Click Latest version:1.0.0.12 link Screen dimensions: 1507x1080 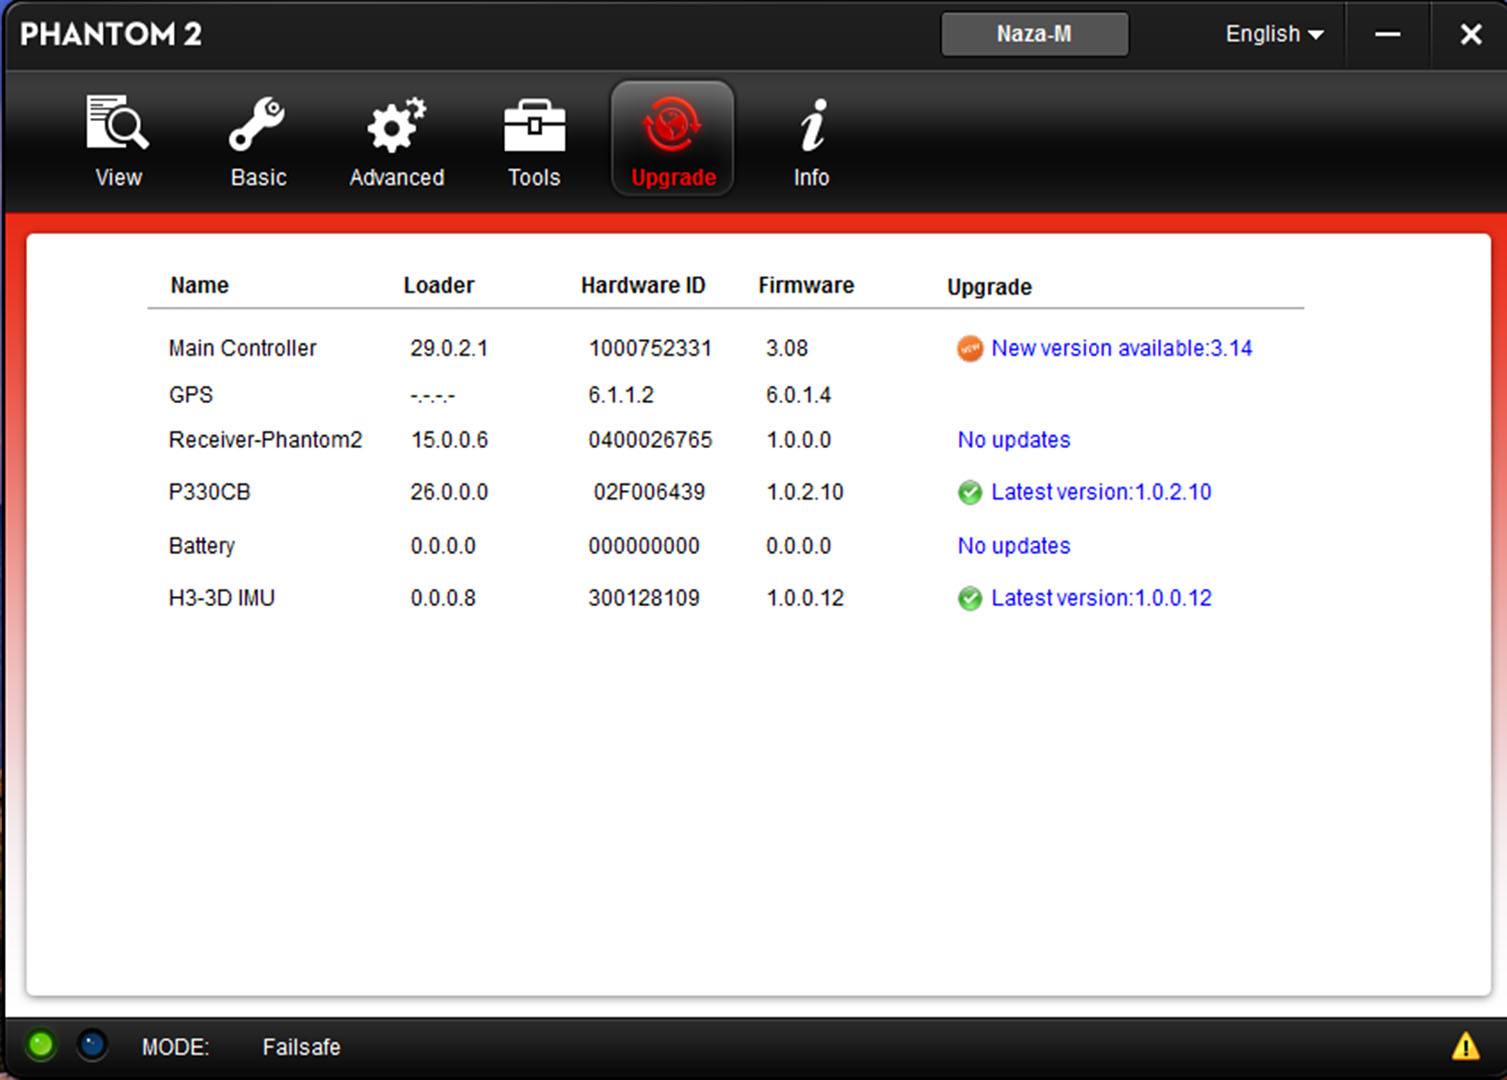click(x=1101, y=598)
